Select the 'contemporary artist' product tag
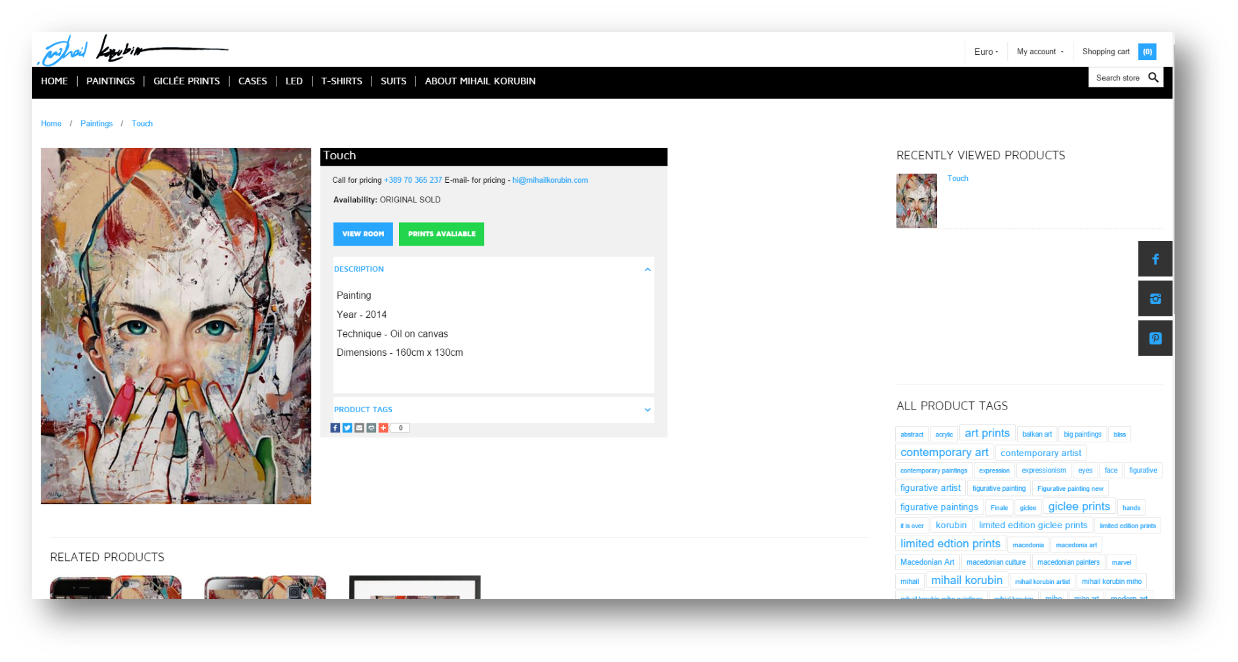This screenshot has width=1238, height=662. coord(1041,453)
